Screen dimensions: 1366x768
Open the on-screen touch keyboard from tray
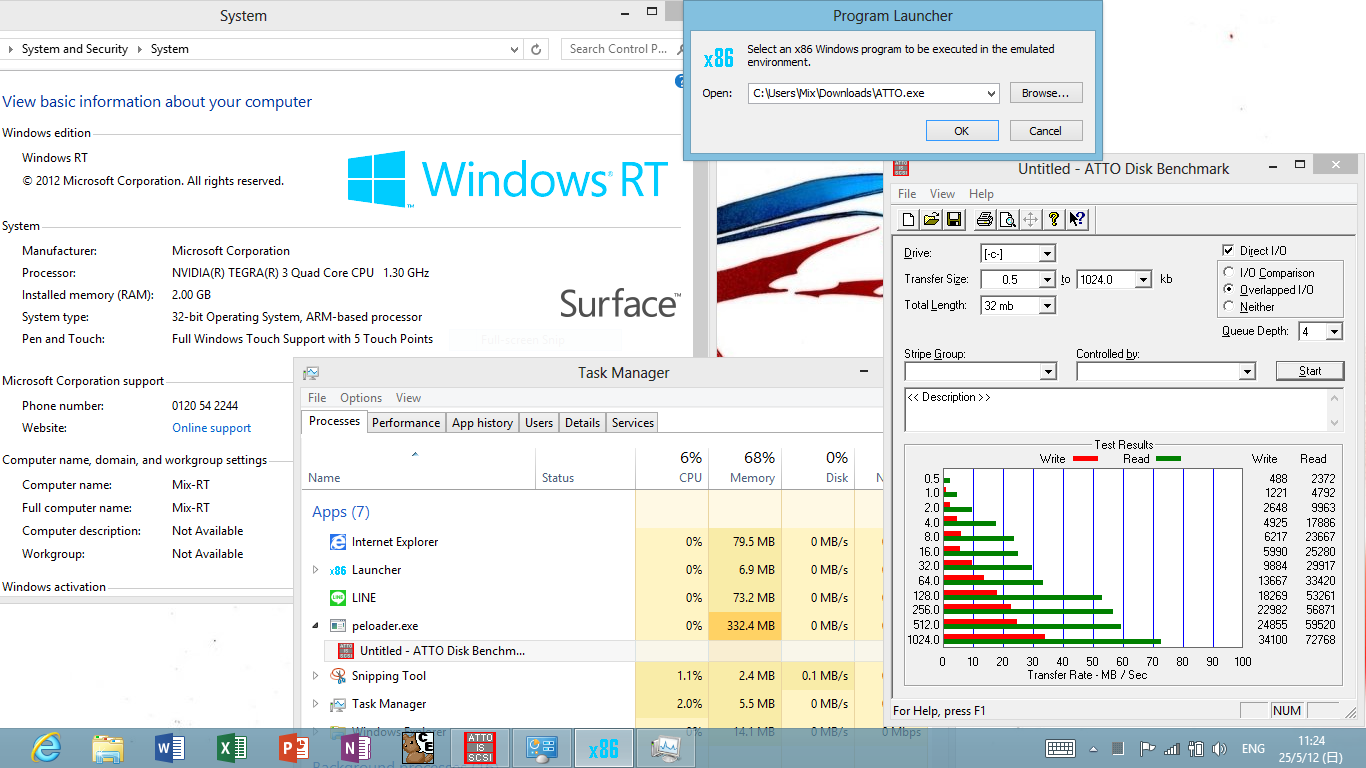[1060, 748]
